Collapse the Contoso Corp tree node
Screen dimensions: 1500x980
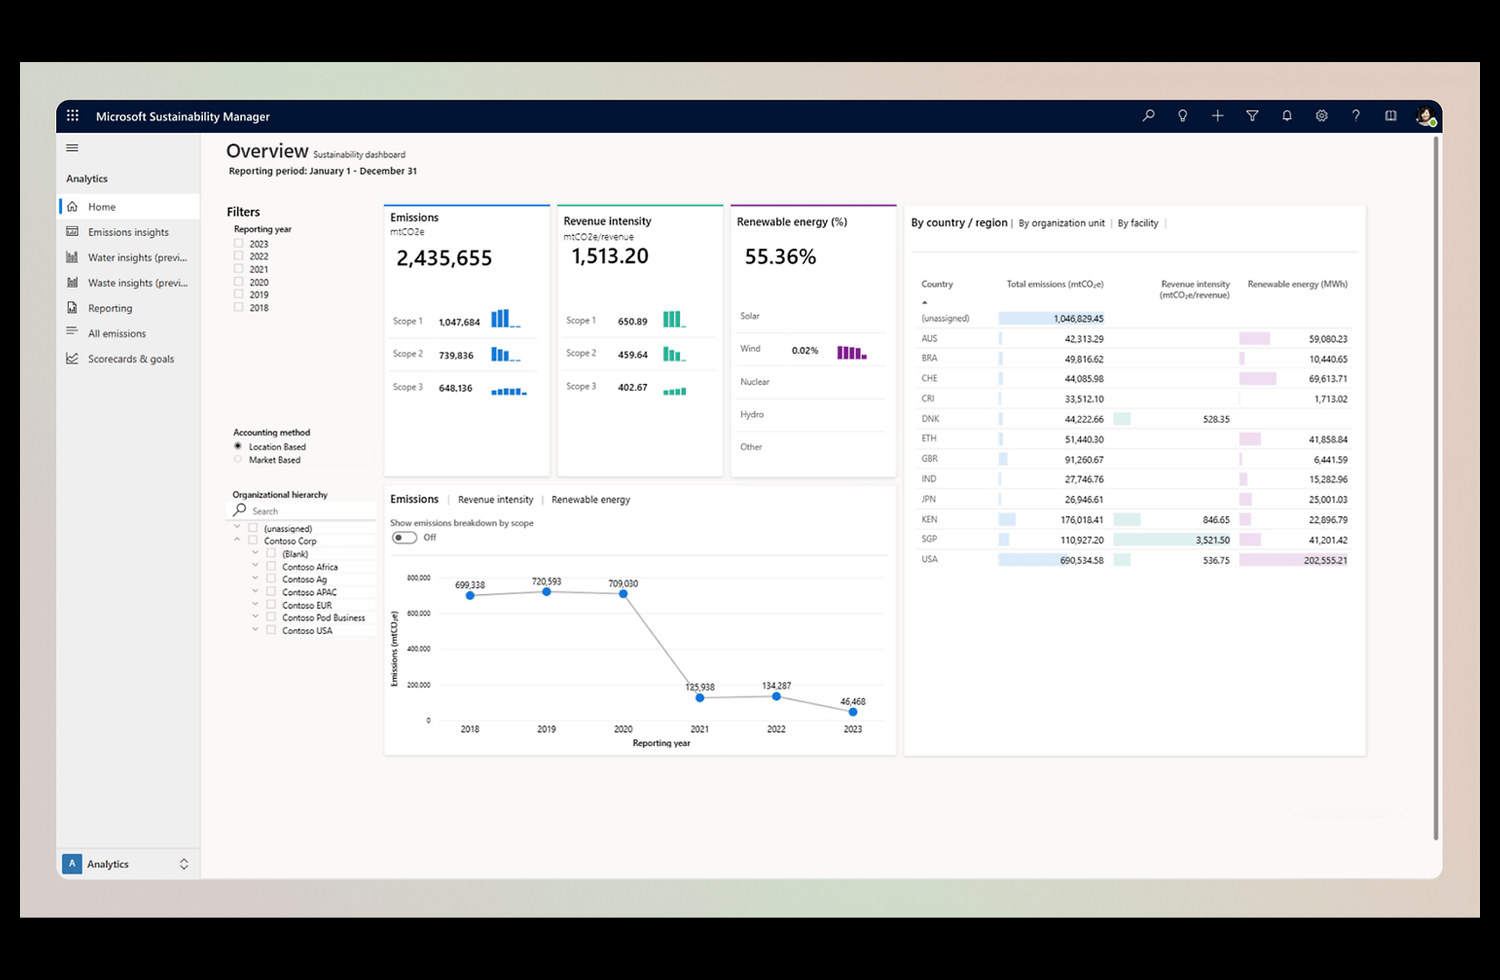tap(237, 540)
